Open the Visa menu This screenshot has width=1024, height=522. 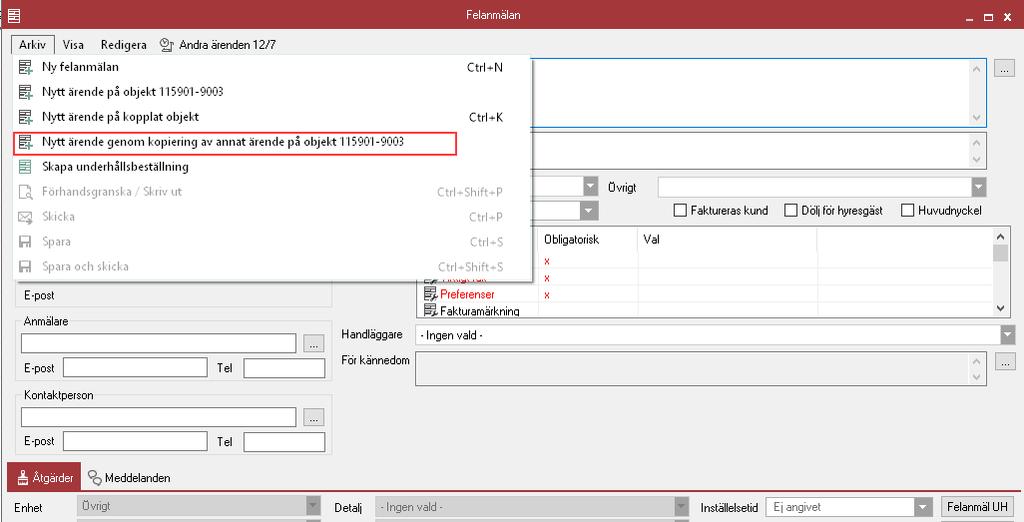click(x=73, y=45)
